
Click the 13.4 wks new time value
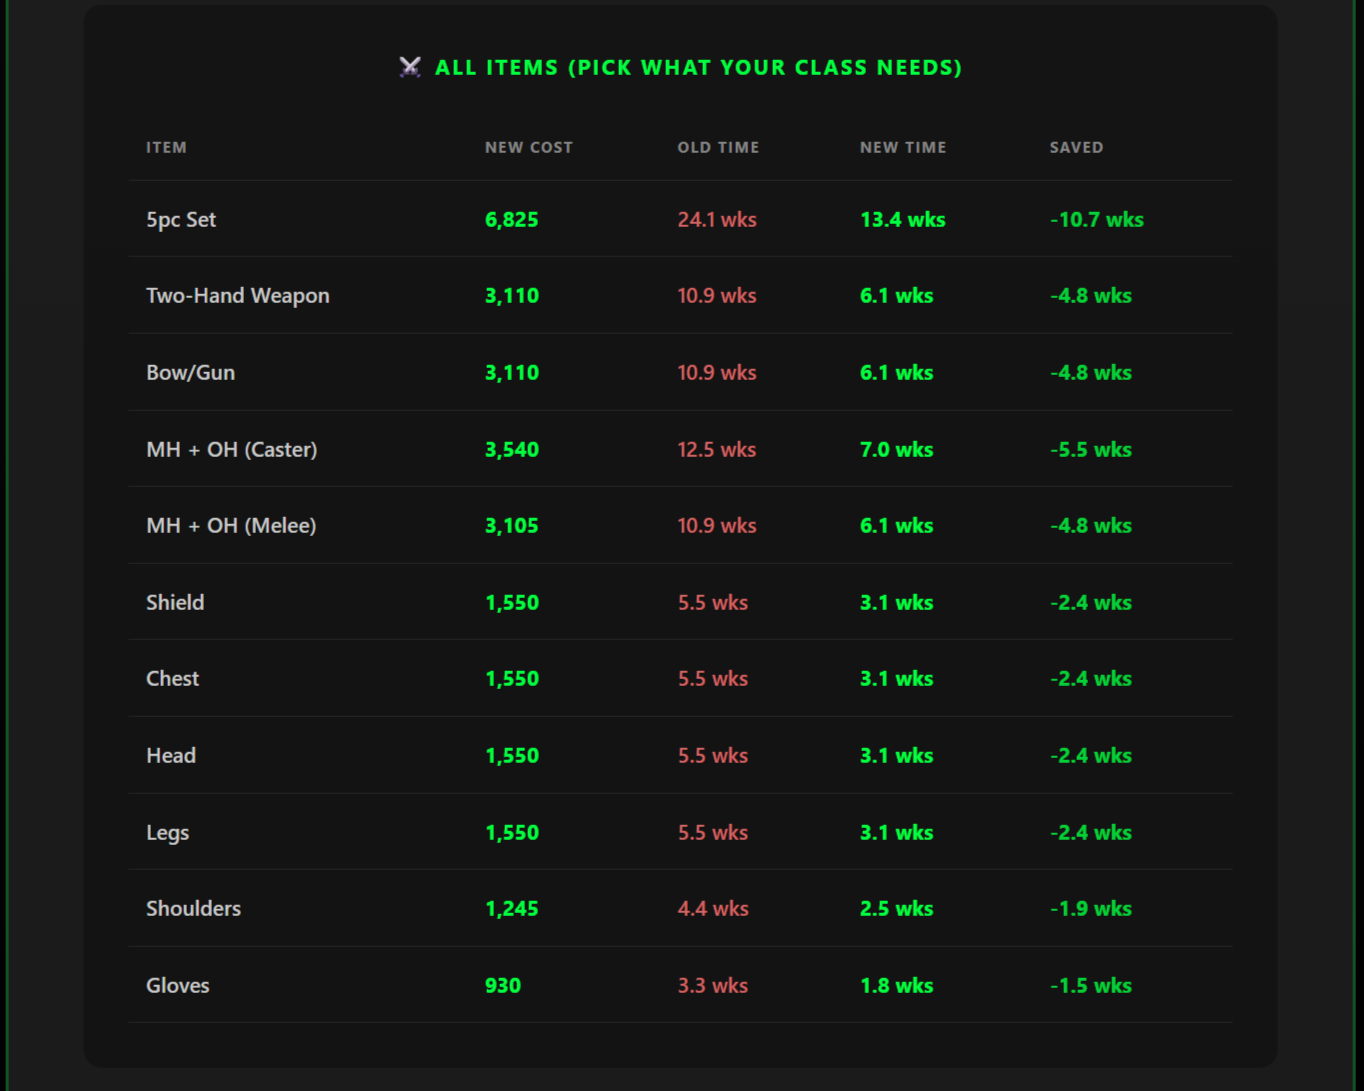point(902,220)
